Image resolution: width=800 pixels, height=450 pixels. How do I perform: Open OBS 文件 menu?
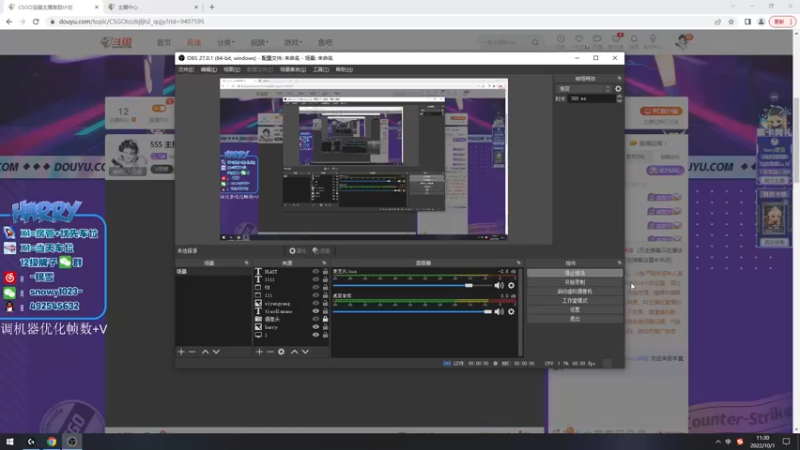(x=186, y=69)
